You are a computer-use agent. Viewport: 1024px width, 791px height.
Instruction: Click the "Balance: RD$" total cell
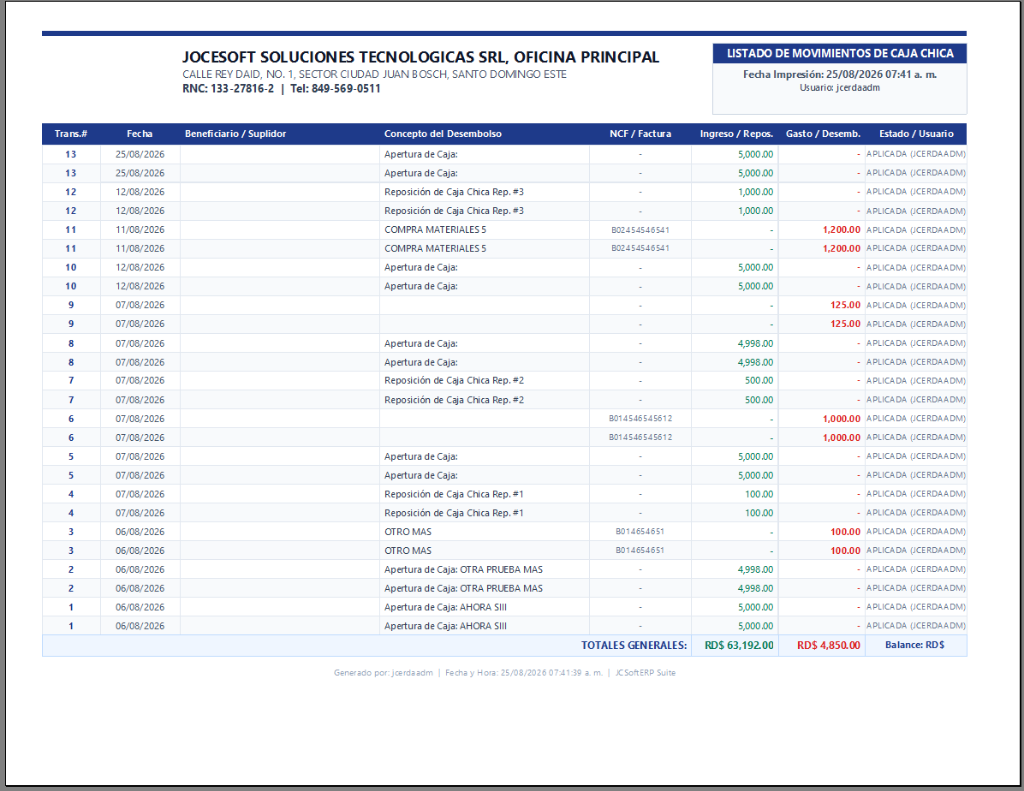point(914,645)
